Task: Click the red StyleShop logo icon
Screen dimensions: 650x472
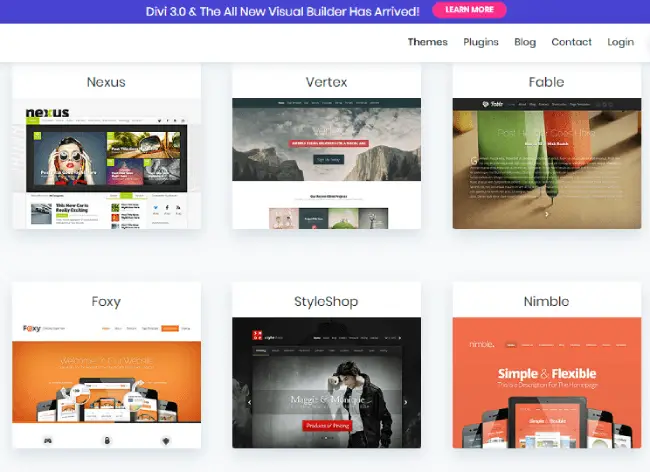Action: tap(257, 335)
